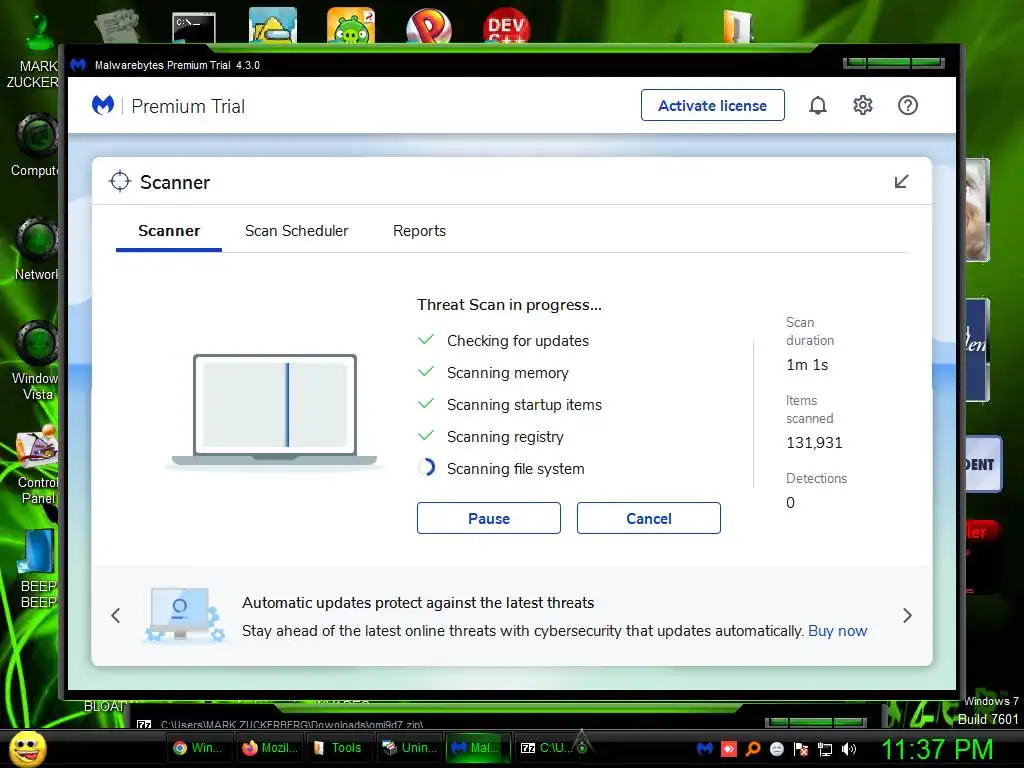Screen dimensions: 1024x768
Task: Click the Malwarebytes logo beside Premium Trial
Action: coord(103,105)
